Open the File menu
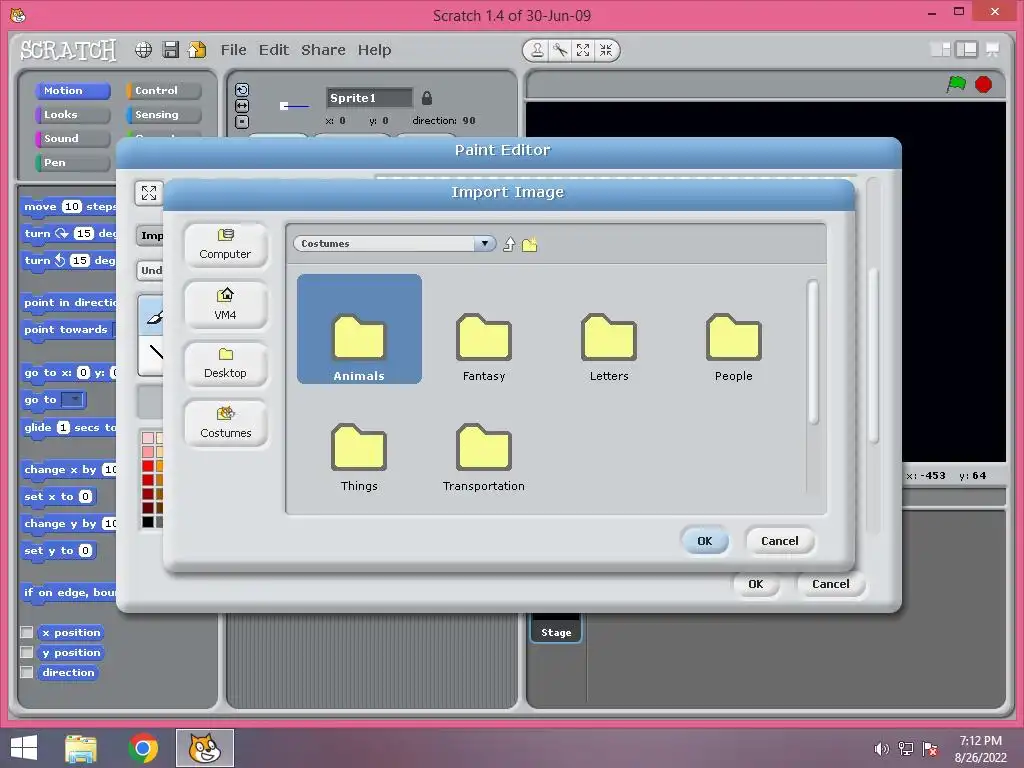This screenshot has width=1024, height=768. [x=233, y=50]
